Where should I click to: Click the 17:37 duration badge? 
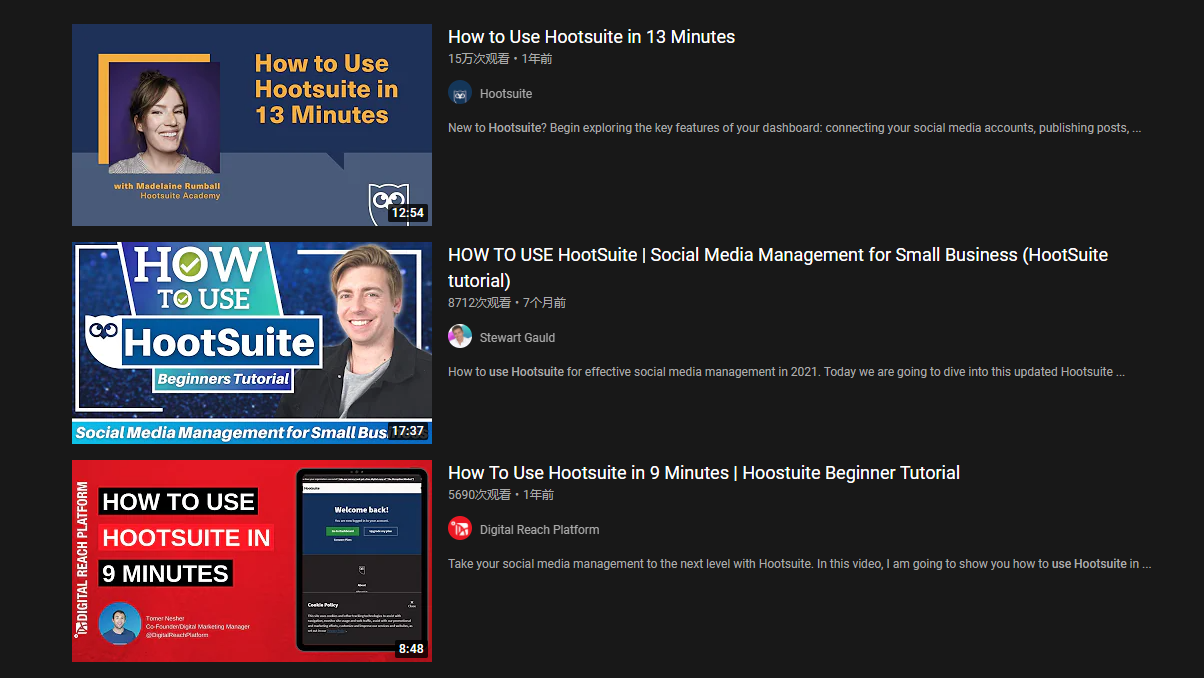tap(407, 431)
